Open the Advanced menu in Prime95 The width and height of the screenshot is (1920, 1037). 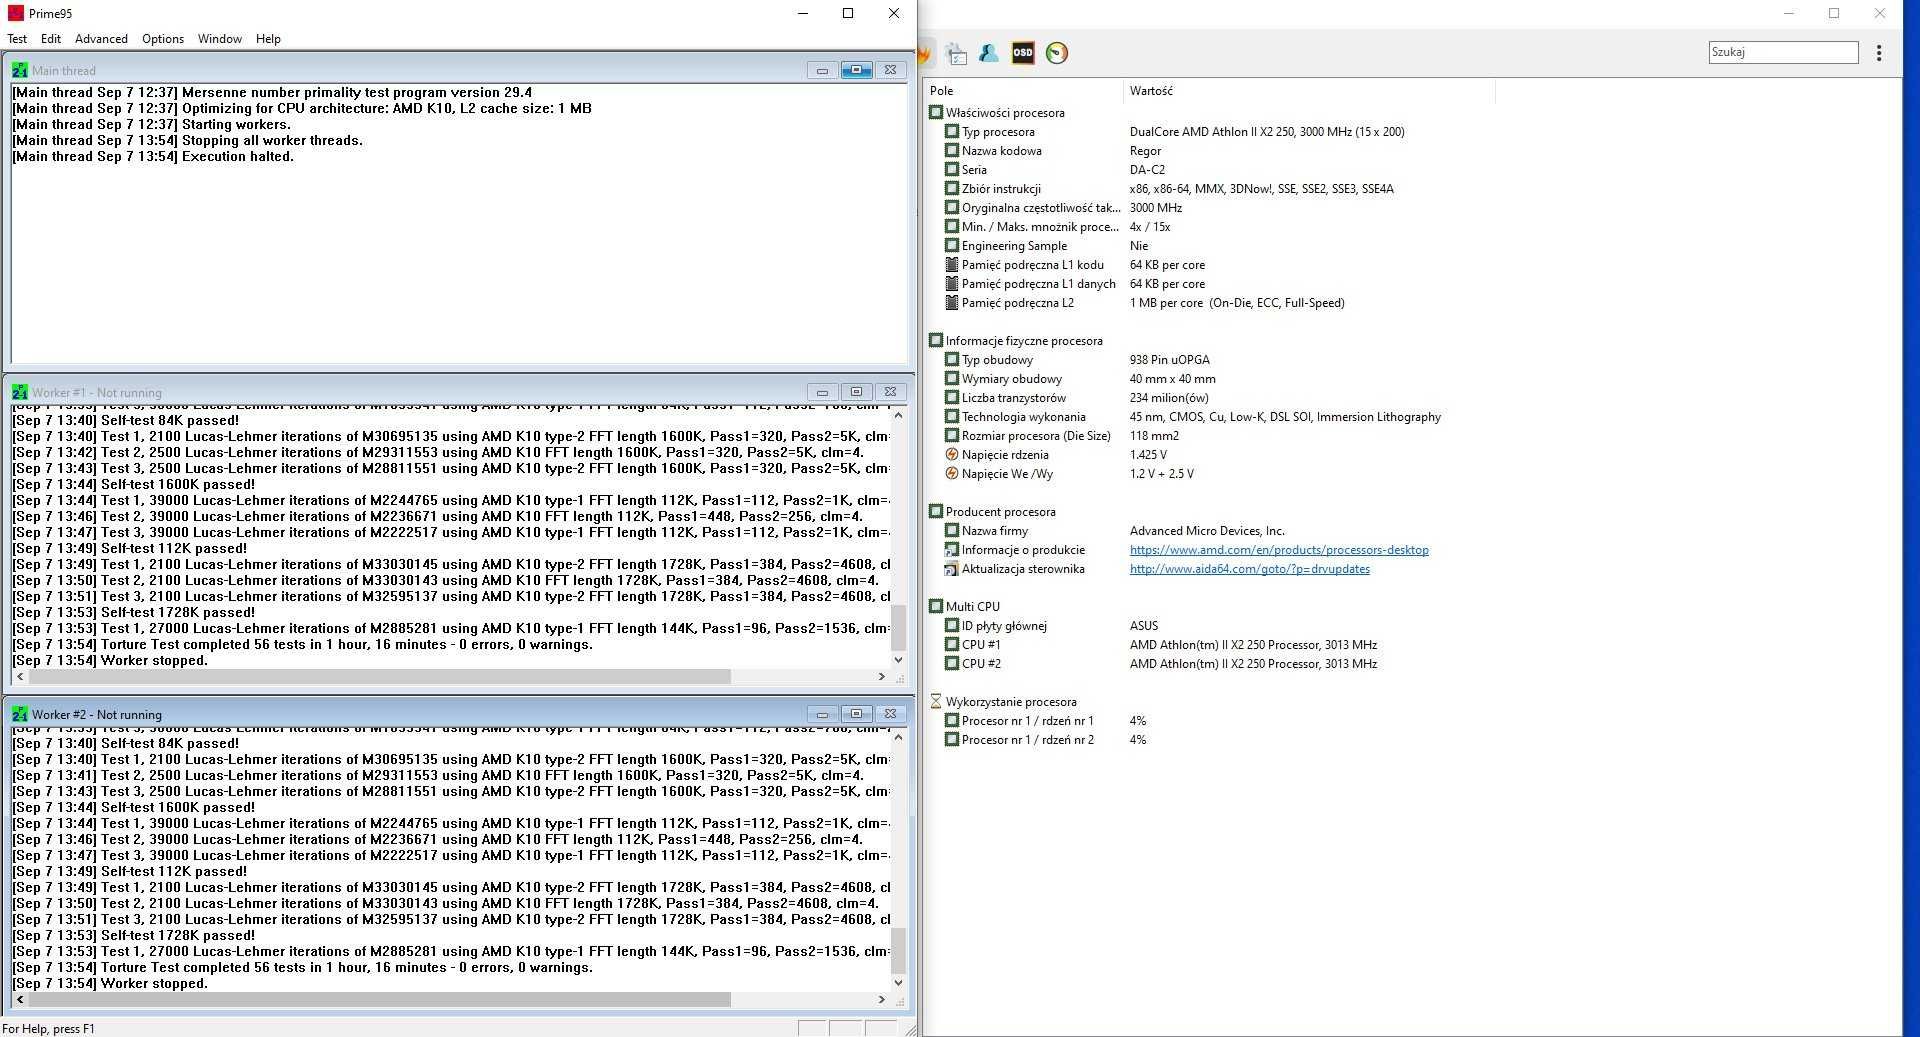(101, 39)
